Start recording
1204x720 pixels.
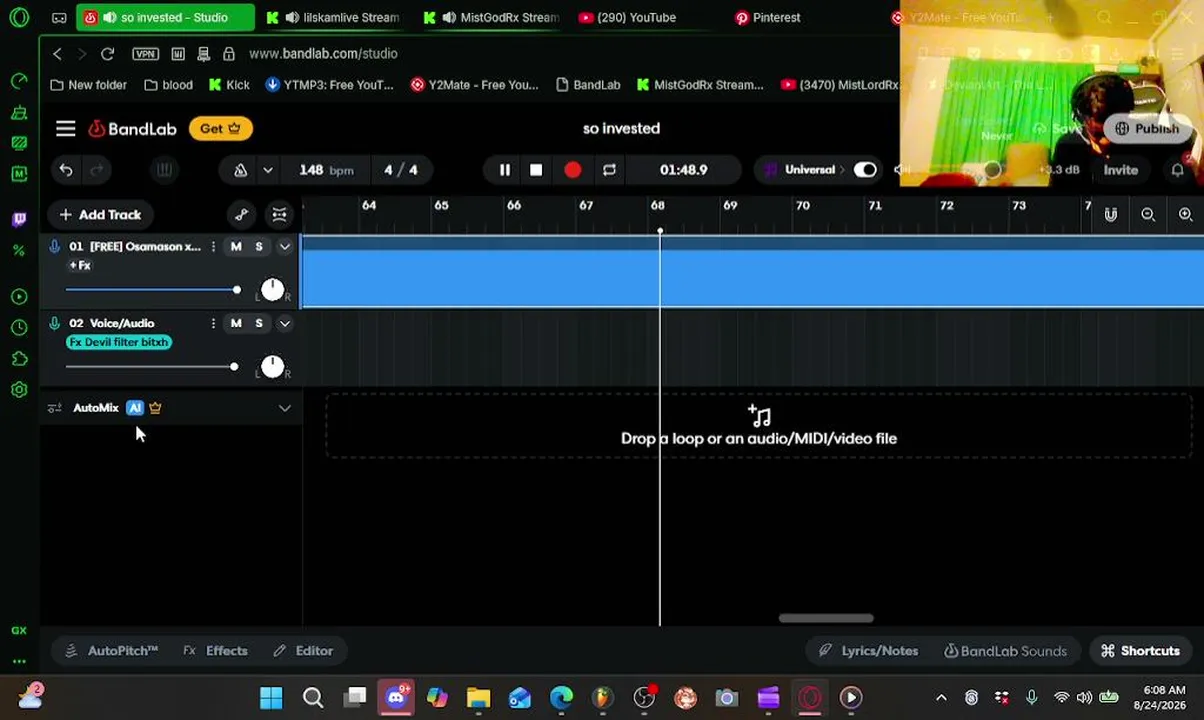(572, 170)
